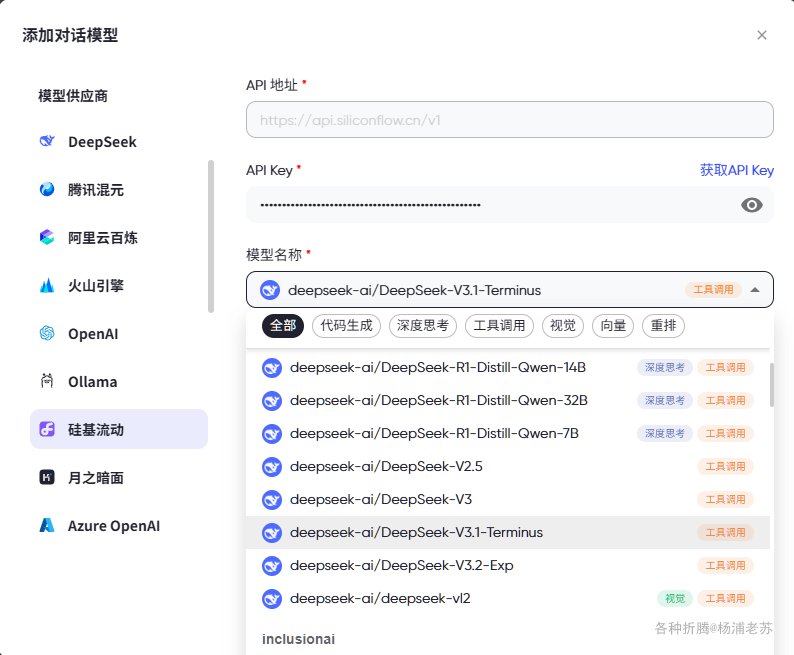Click icon beside DeepSeek-V3.2-Exp entry
Viewport: 794px width, 655px height.
point(272,566)
